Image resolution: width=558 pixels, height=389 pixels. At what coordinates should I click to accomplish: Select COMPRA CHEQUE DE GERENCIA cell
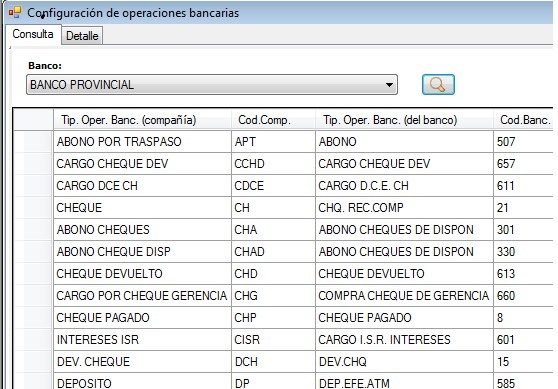[x=404, y=296]
